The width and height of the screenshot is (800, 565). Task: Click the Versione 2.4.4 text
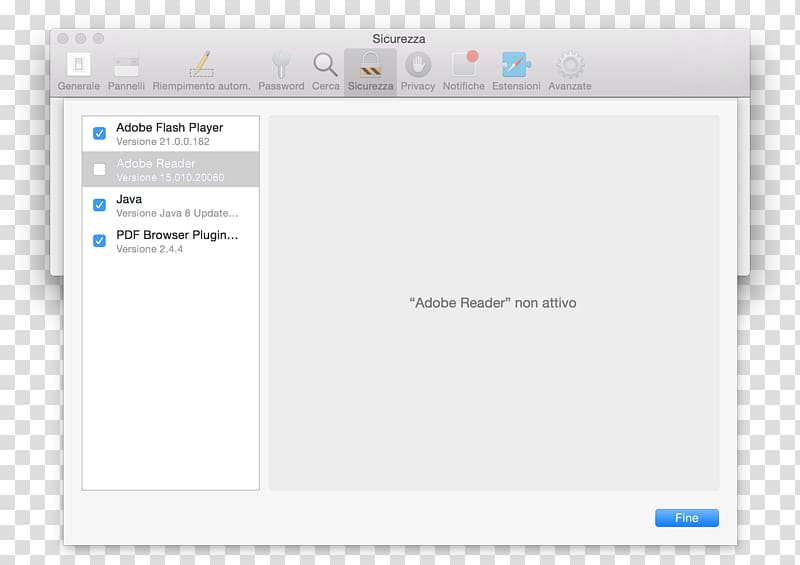tap(149, 249)
